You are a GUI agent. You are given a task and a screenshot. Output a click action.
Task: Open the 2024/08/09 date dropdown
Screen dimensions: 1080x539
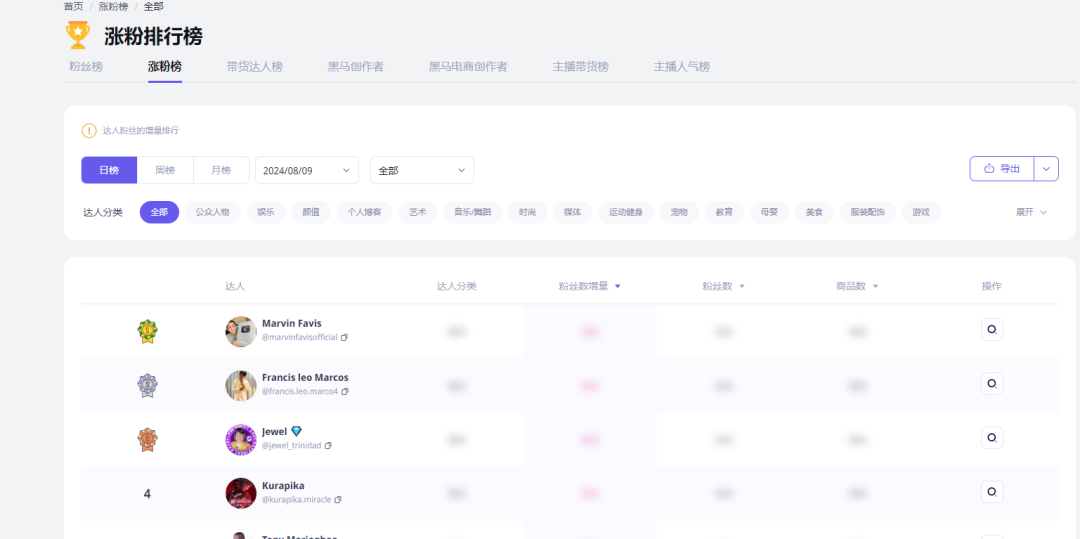pos(307,170)
